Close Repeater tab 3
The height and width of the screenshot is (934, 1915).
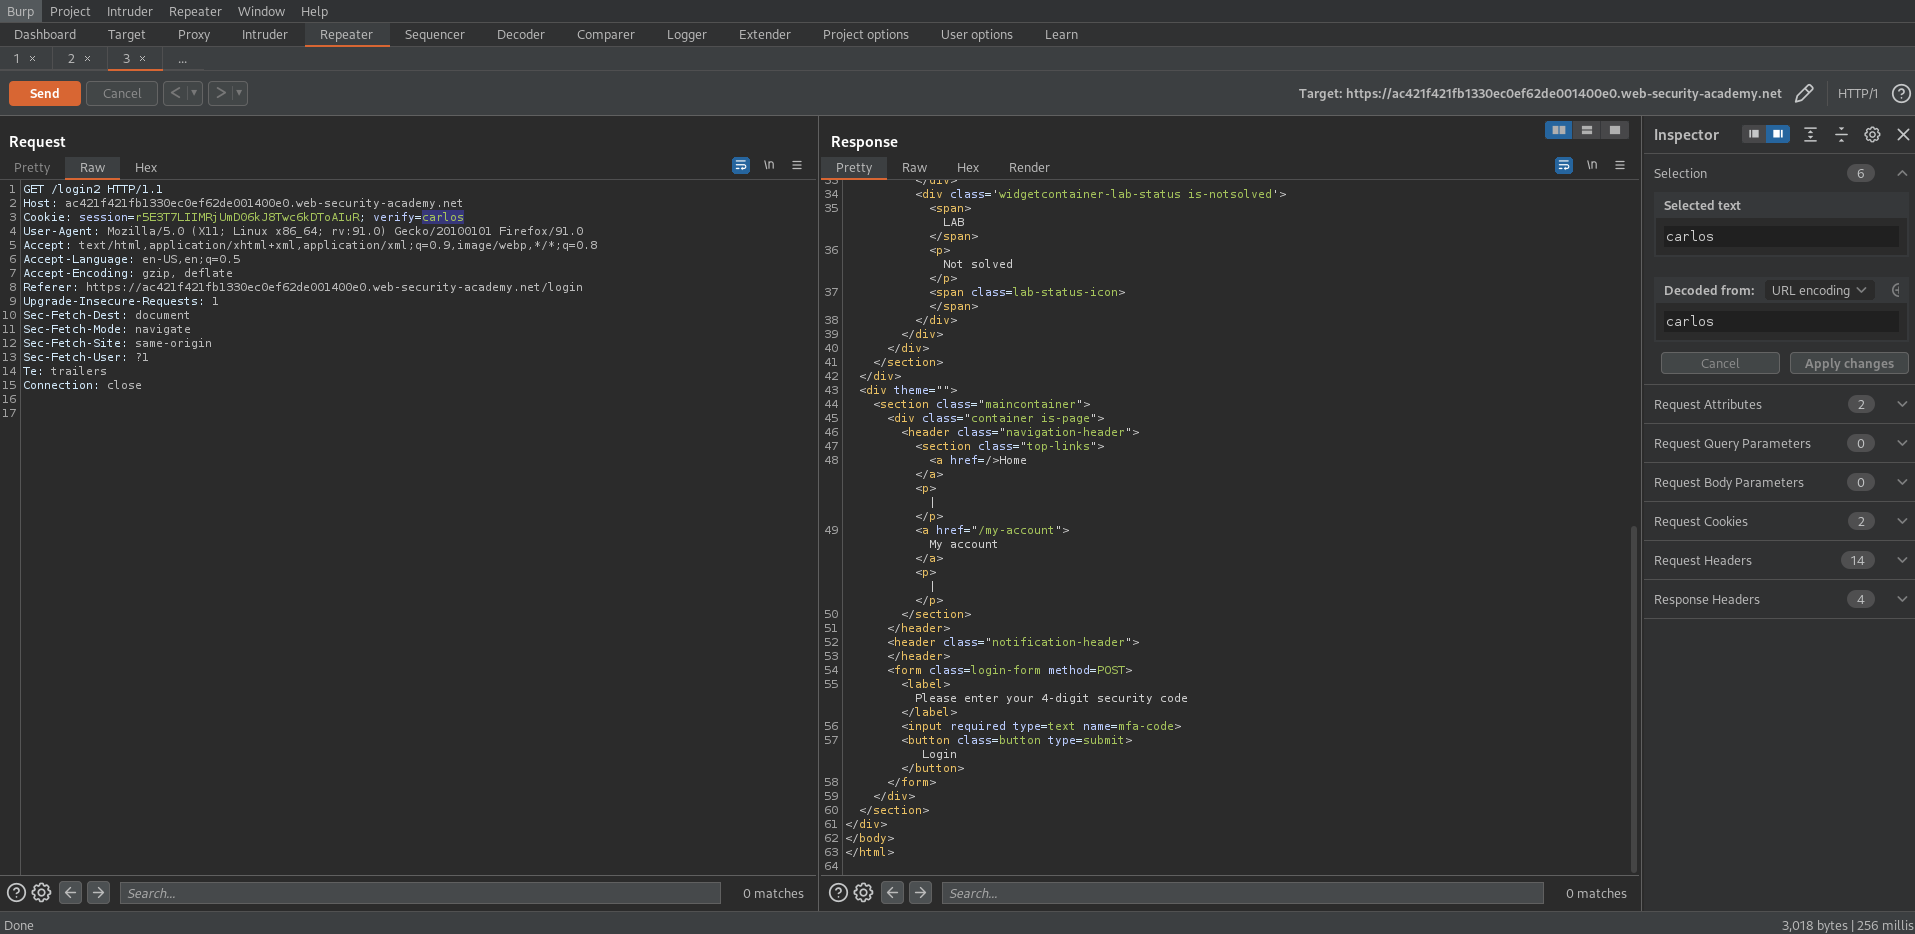pos(142,59)
